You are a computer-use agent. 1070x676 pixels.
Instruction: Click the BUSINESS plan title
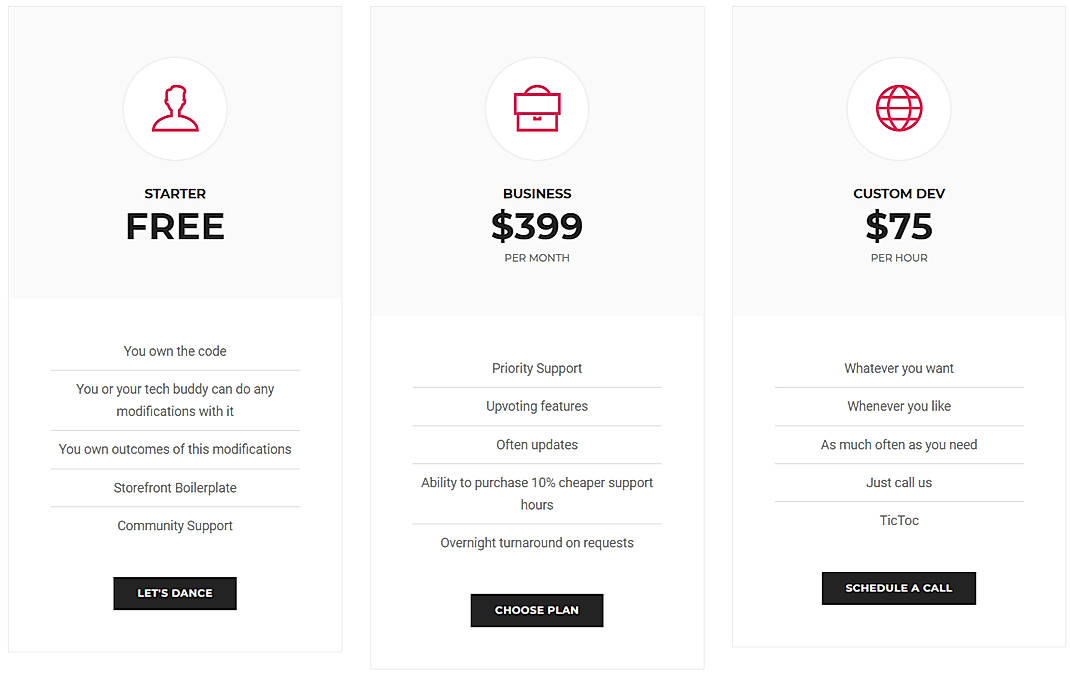(537, 193)
